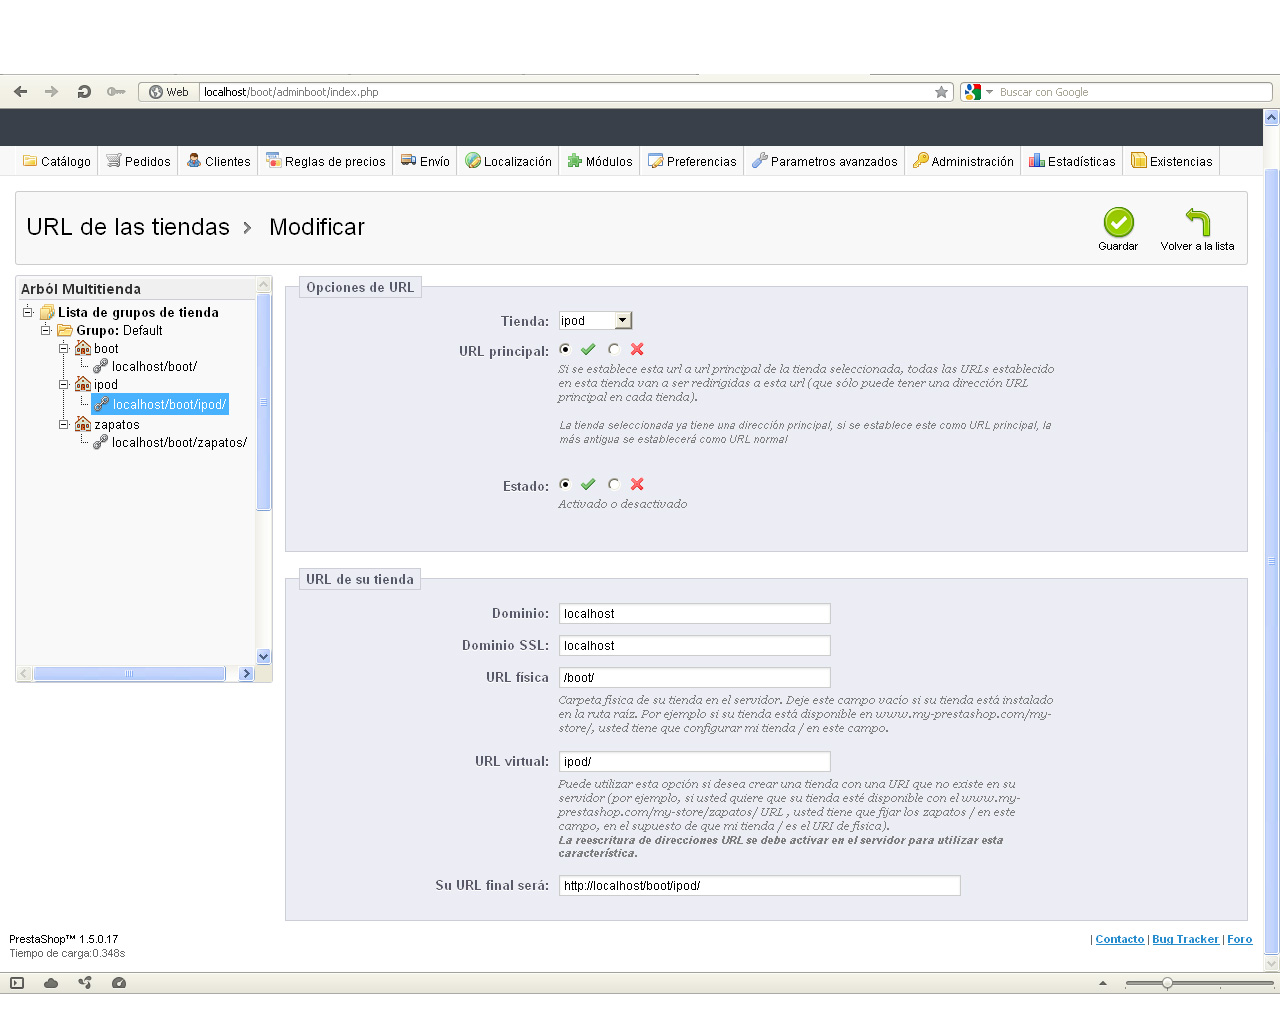Screen dimensions: 1280x1024
Task: Click the Grupo: Default folder icon
Action: click(65, 330)
